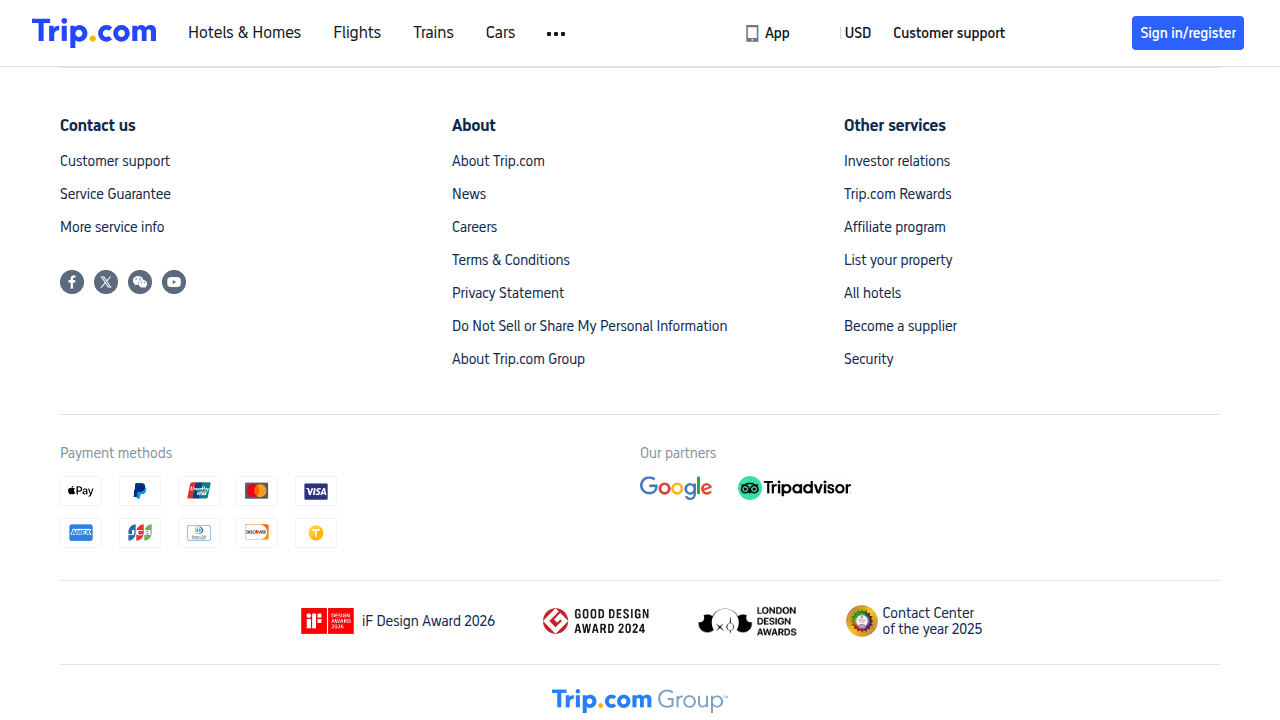Click the Apple Pay payment icon
The image size is (1280, 720).
[x=81, y=491]
